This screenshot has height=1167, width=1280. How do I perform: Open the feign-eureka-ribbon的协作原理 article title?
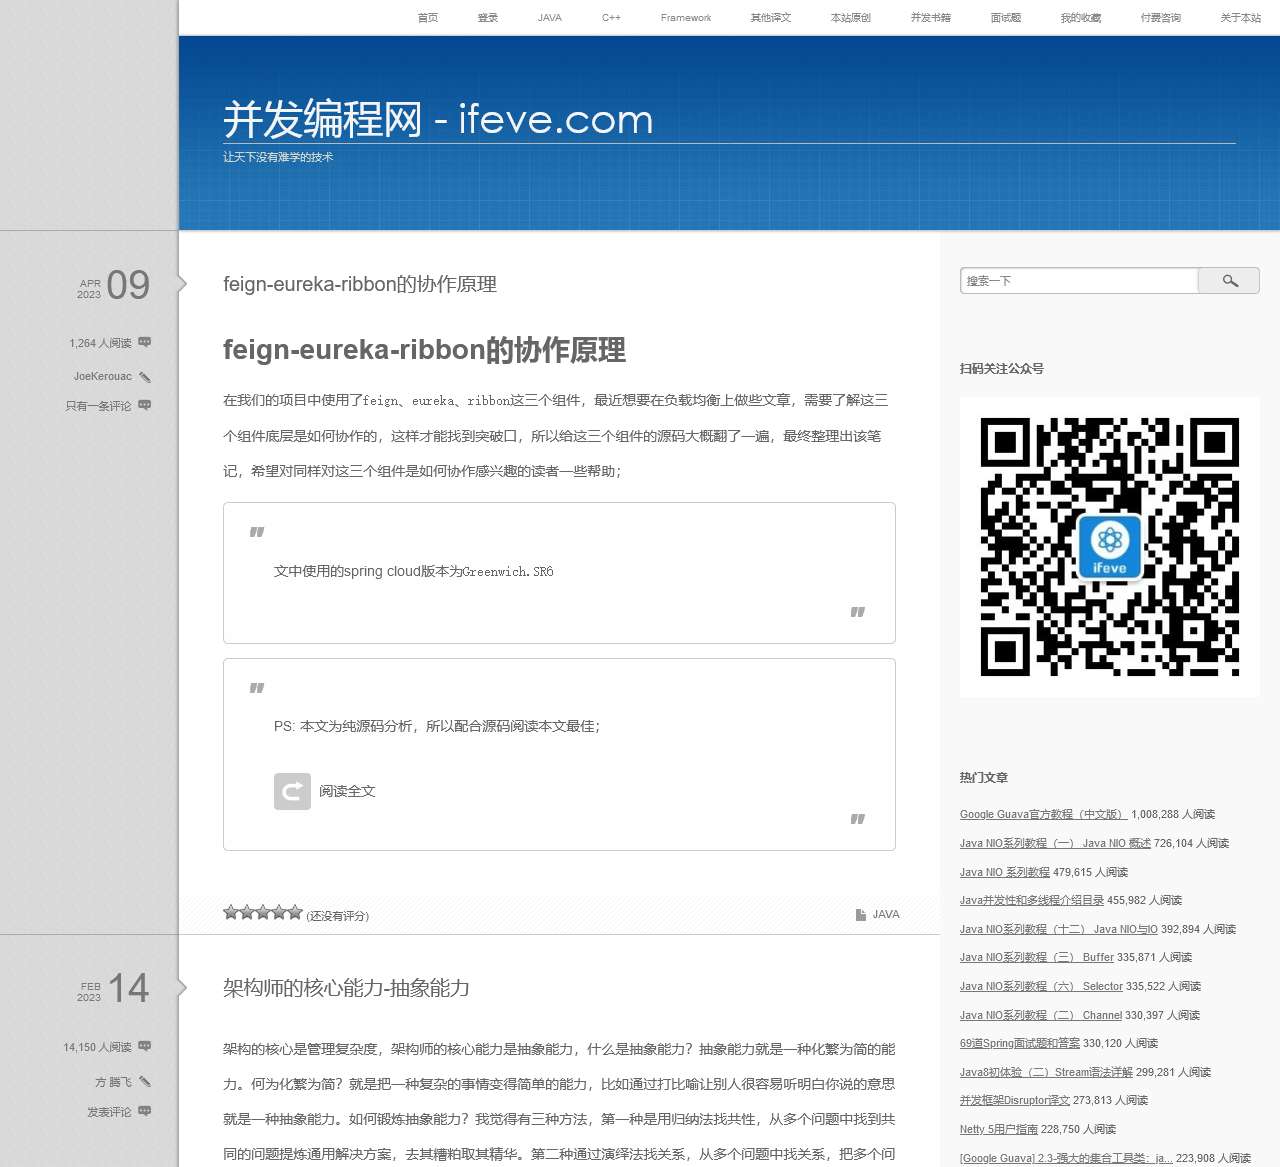[360, 284]
